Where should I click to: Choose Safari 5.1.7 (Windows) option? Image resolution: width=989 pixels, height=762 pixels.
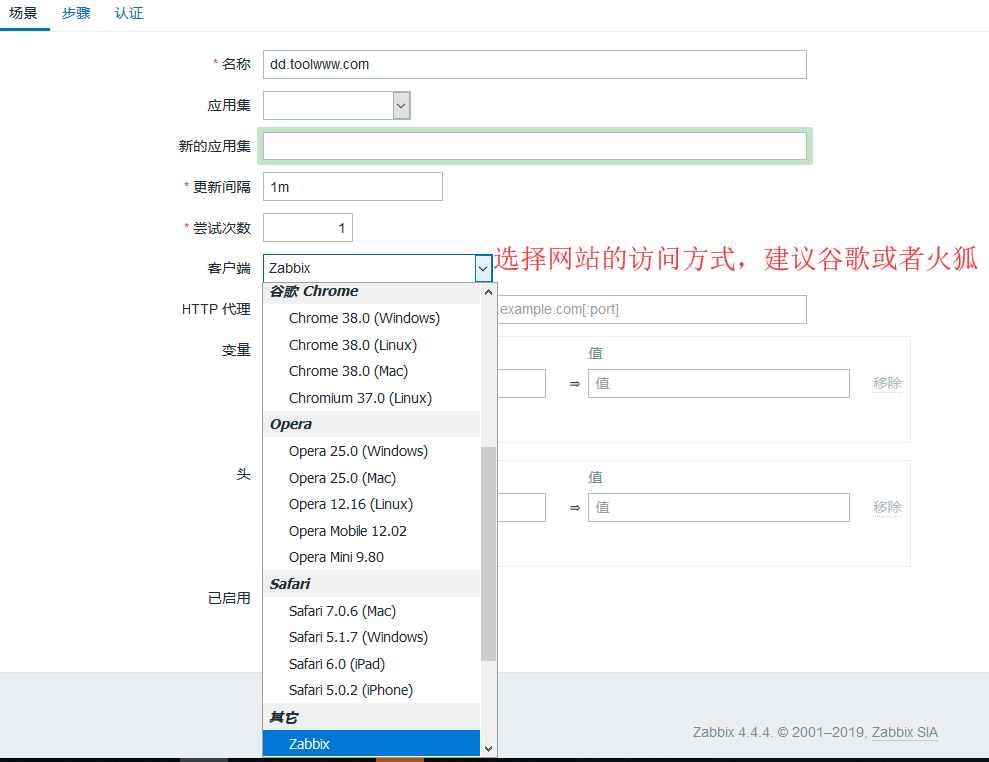(371, 637)
